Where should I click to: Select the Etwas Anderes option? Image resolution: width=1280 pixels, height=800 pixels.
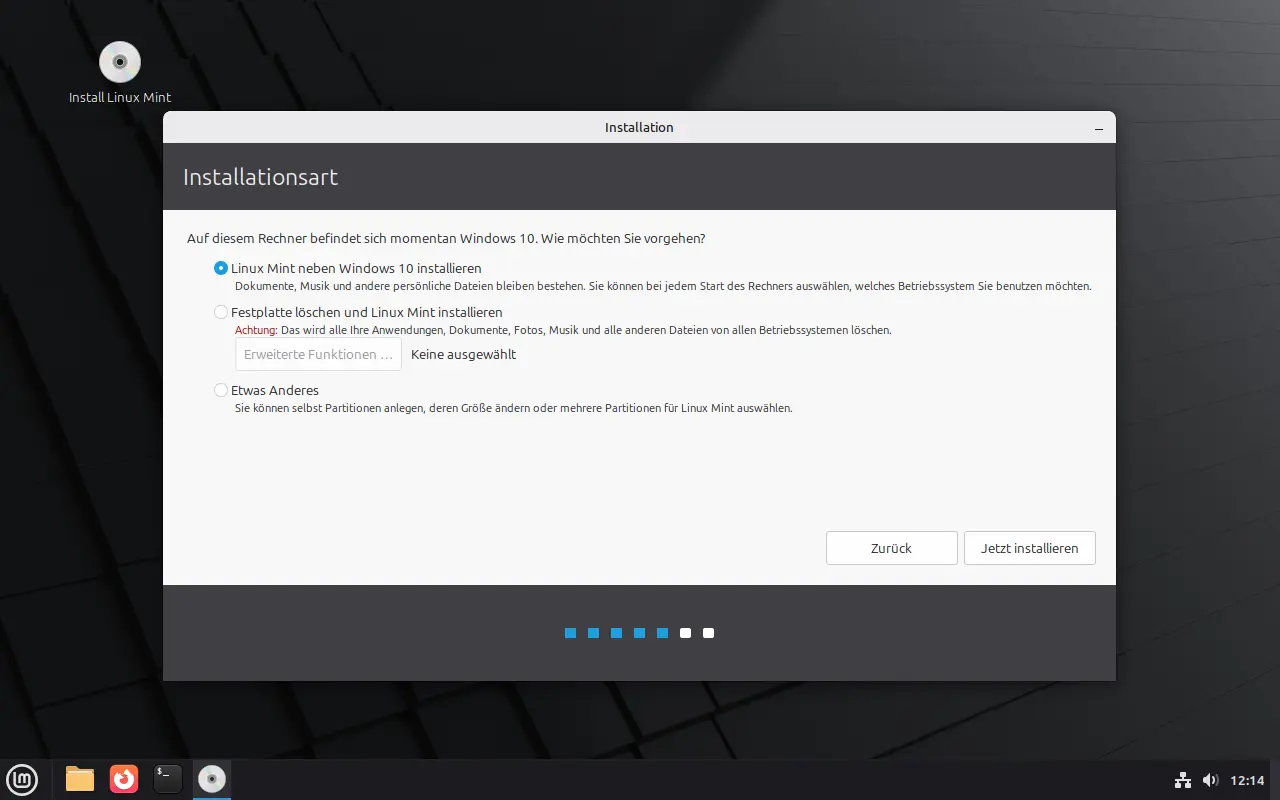[221, 390]
